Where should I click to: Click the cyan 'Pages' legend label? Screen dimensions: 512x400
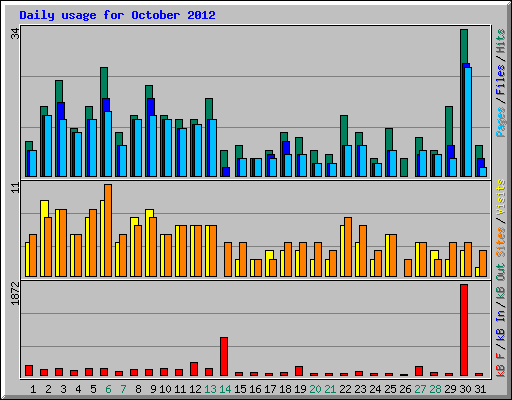(x=501, y=122)
